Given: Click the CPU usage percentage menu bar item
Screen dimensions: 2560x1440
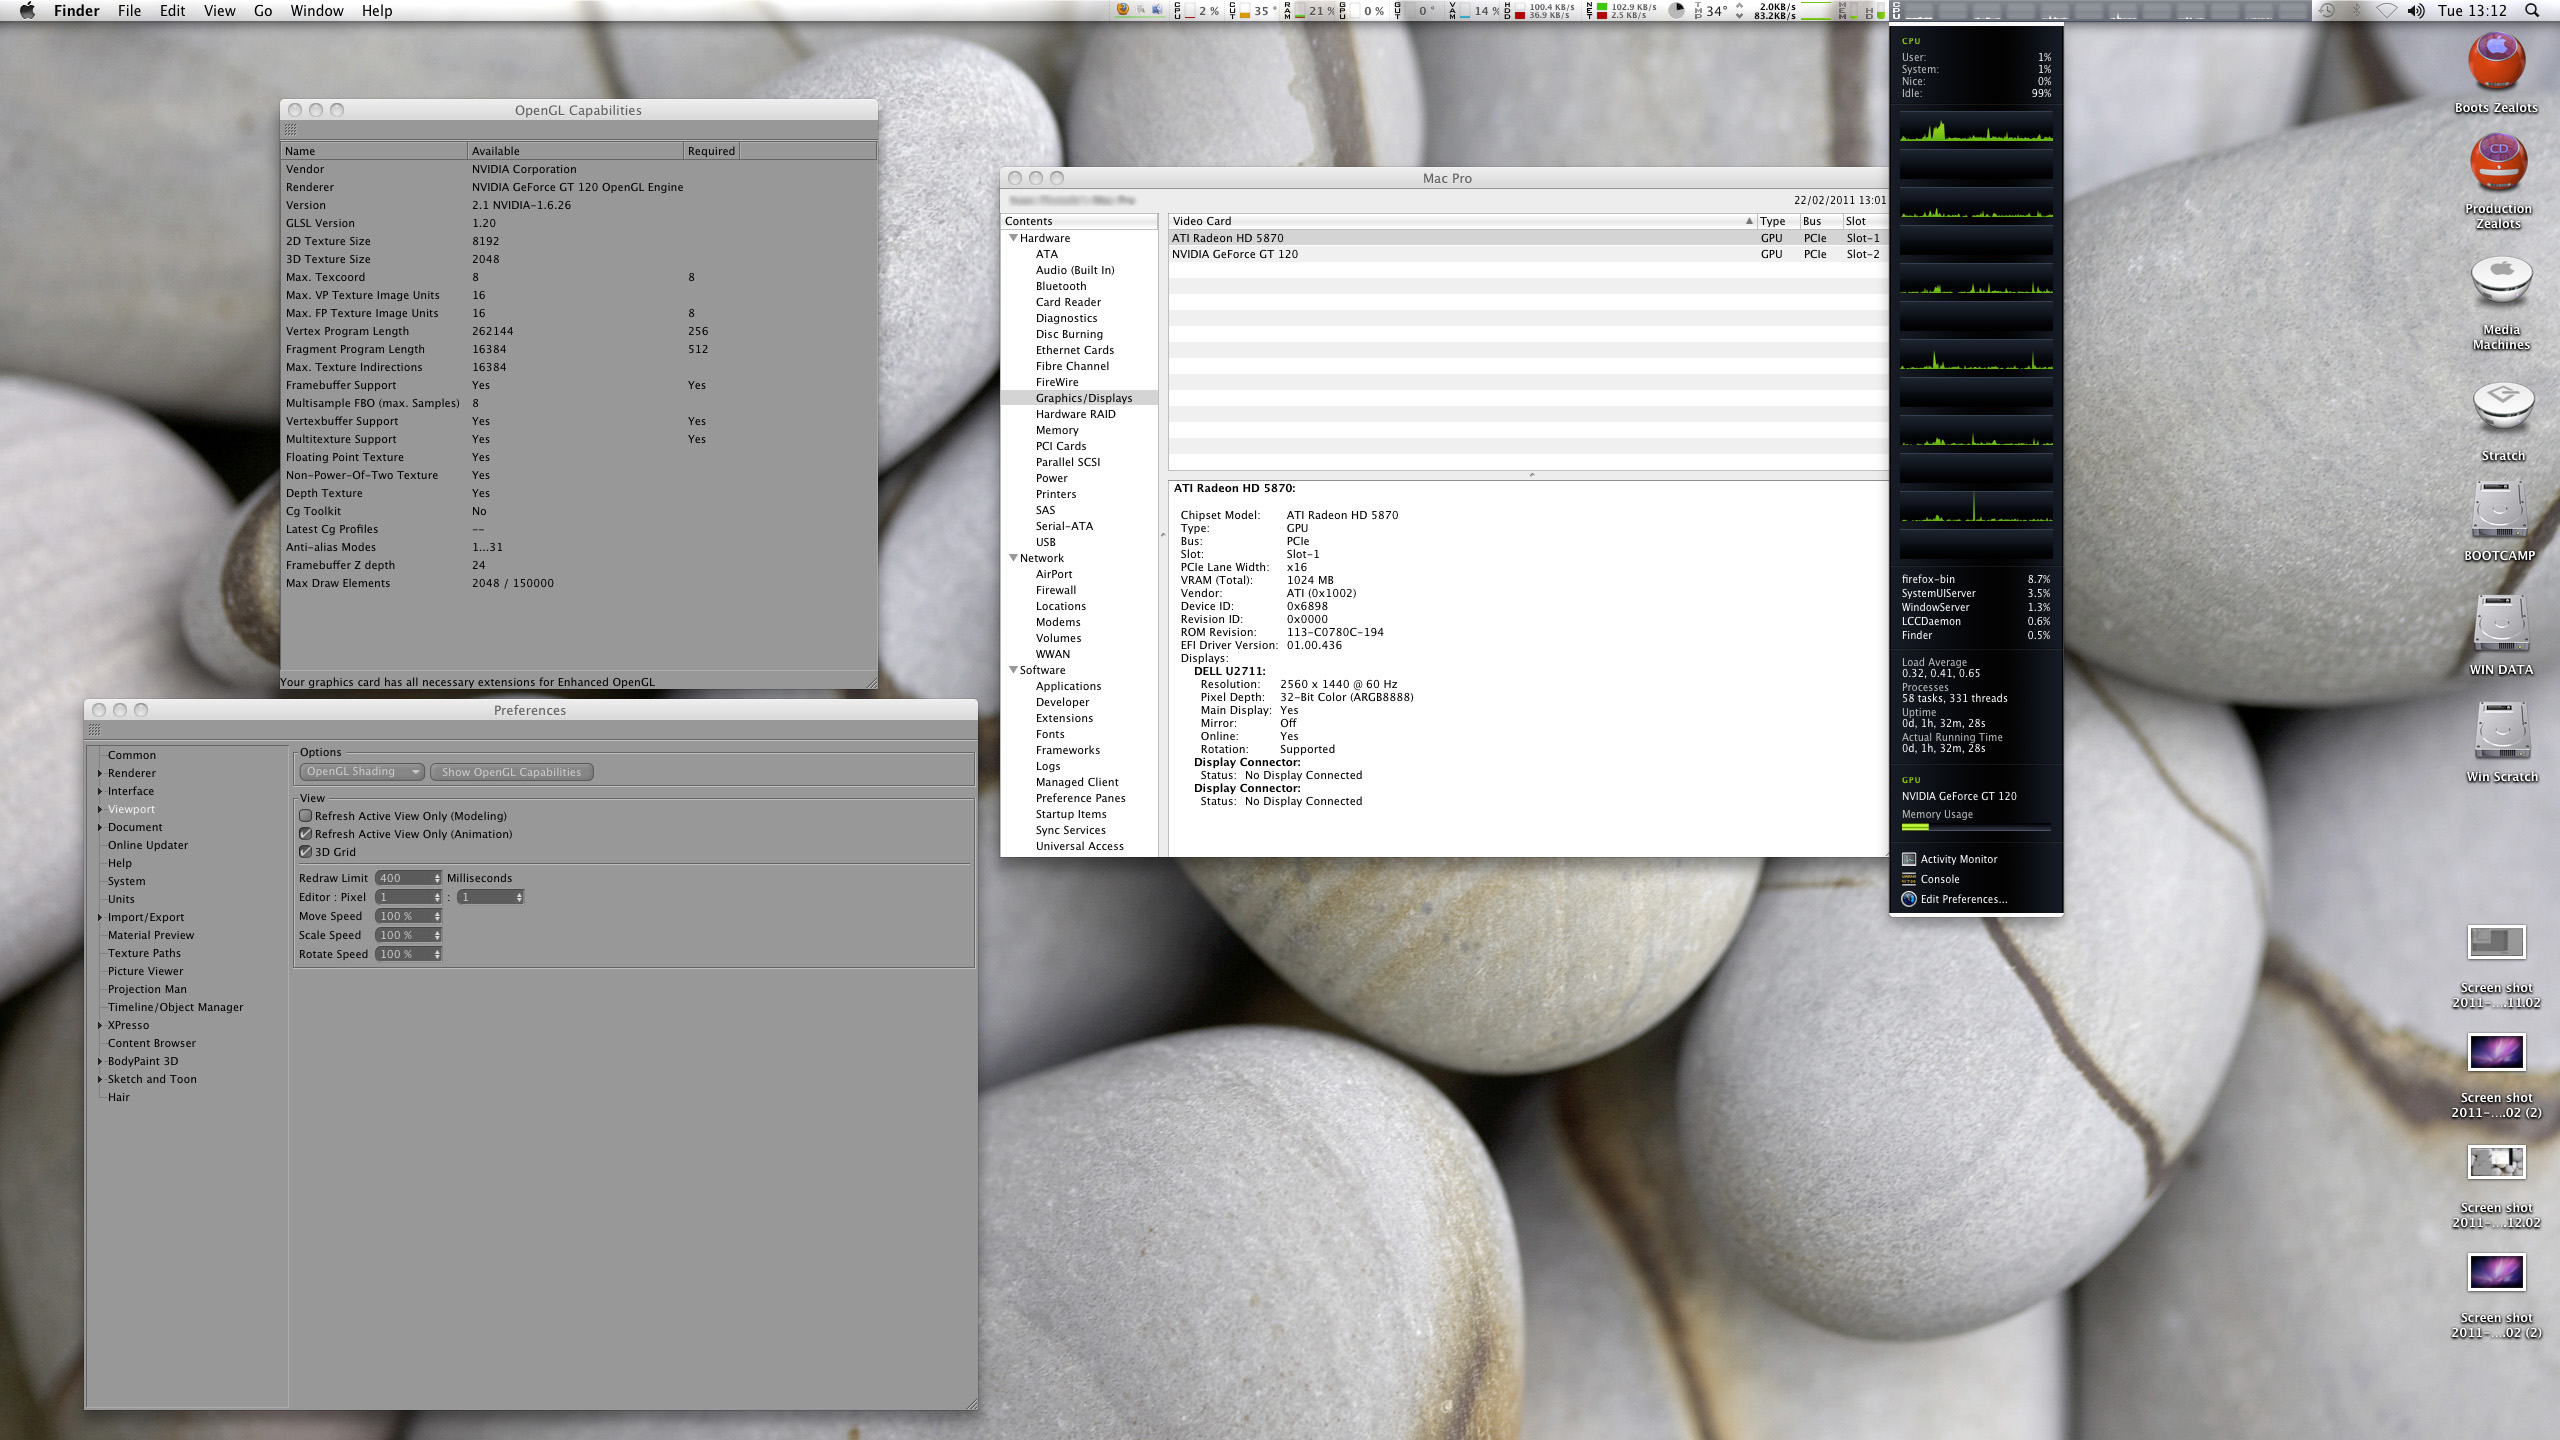Looking at the screenshot, I should (1198, 11).
